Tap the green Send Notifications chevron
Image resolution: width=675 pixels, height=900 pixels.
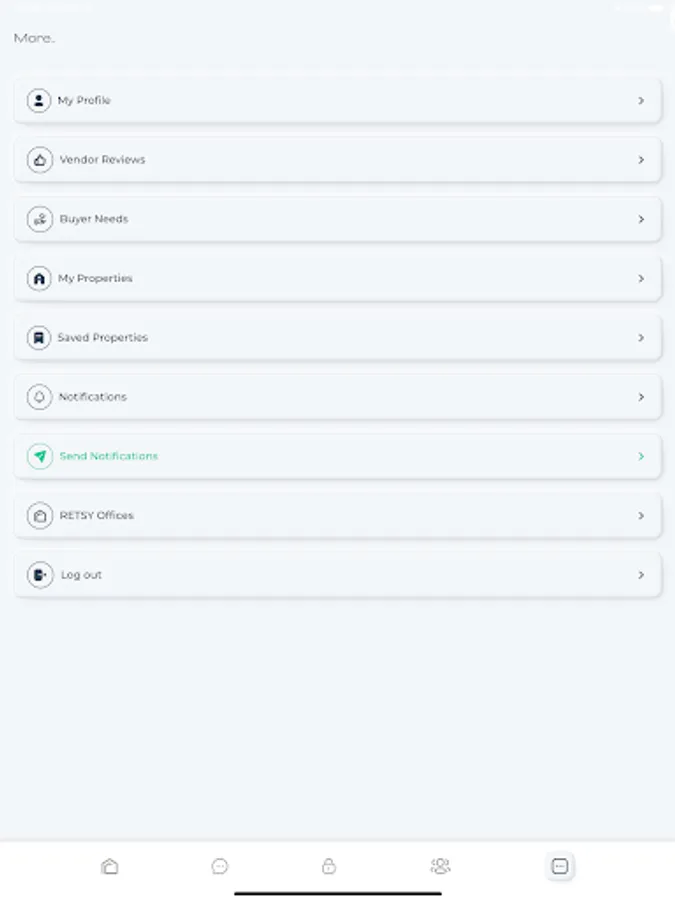pyautogui.click(x=641, y=456)
